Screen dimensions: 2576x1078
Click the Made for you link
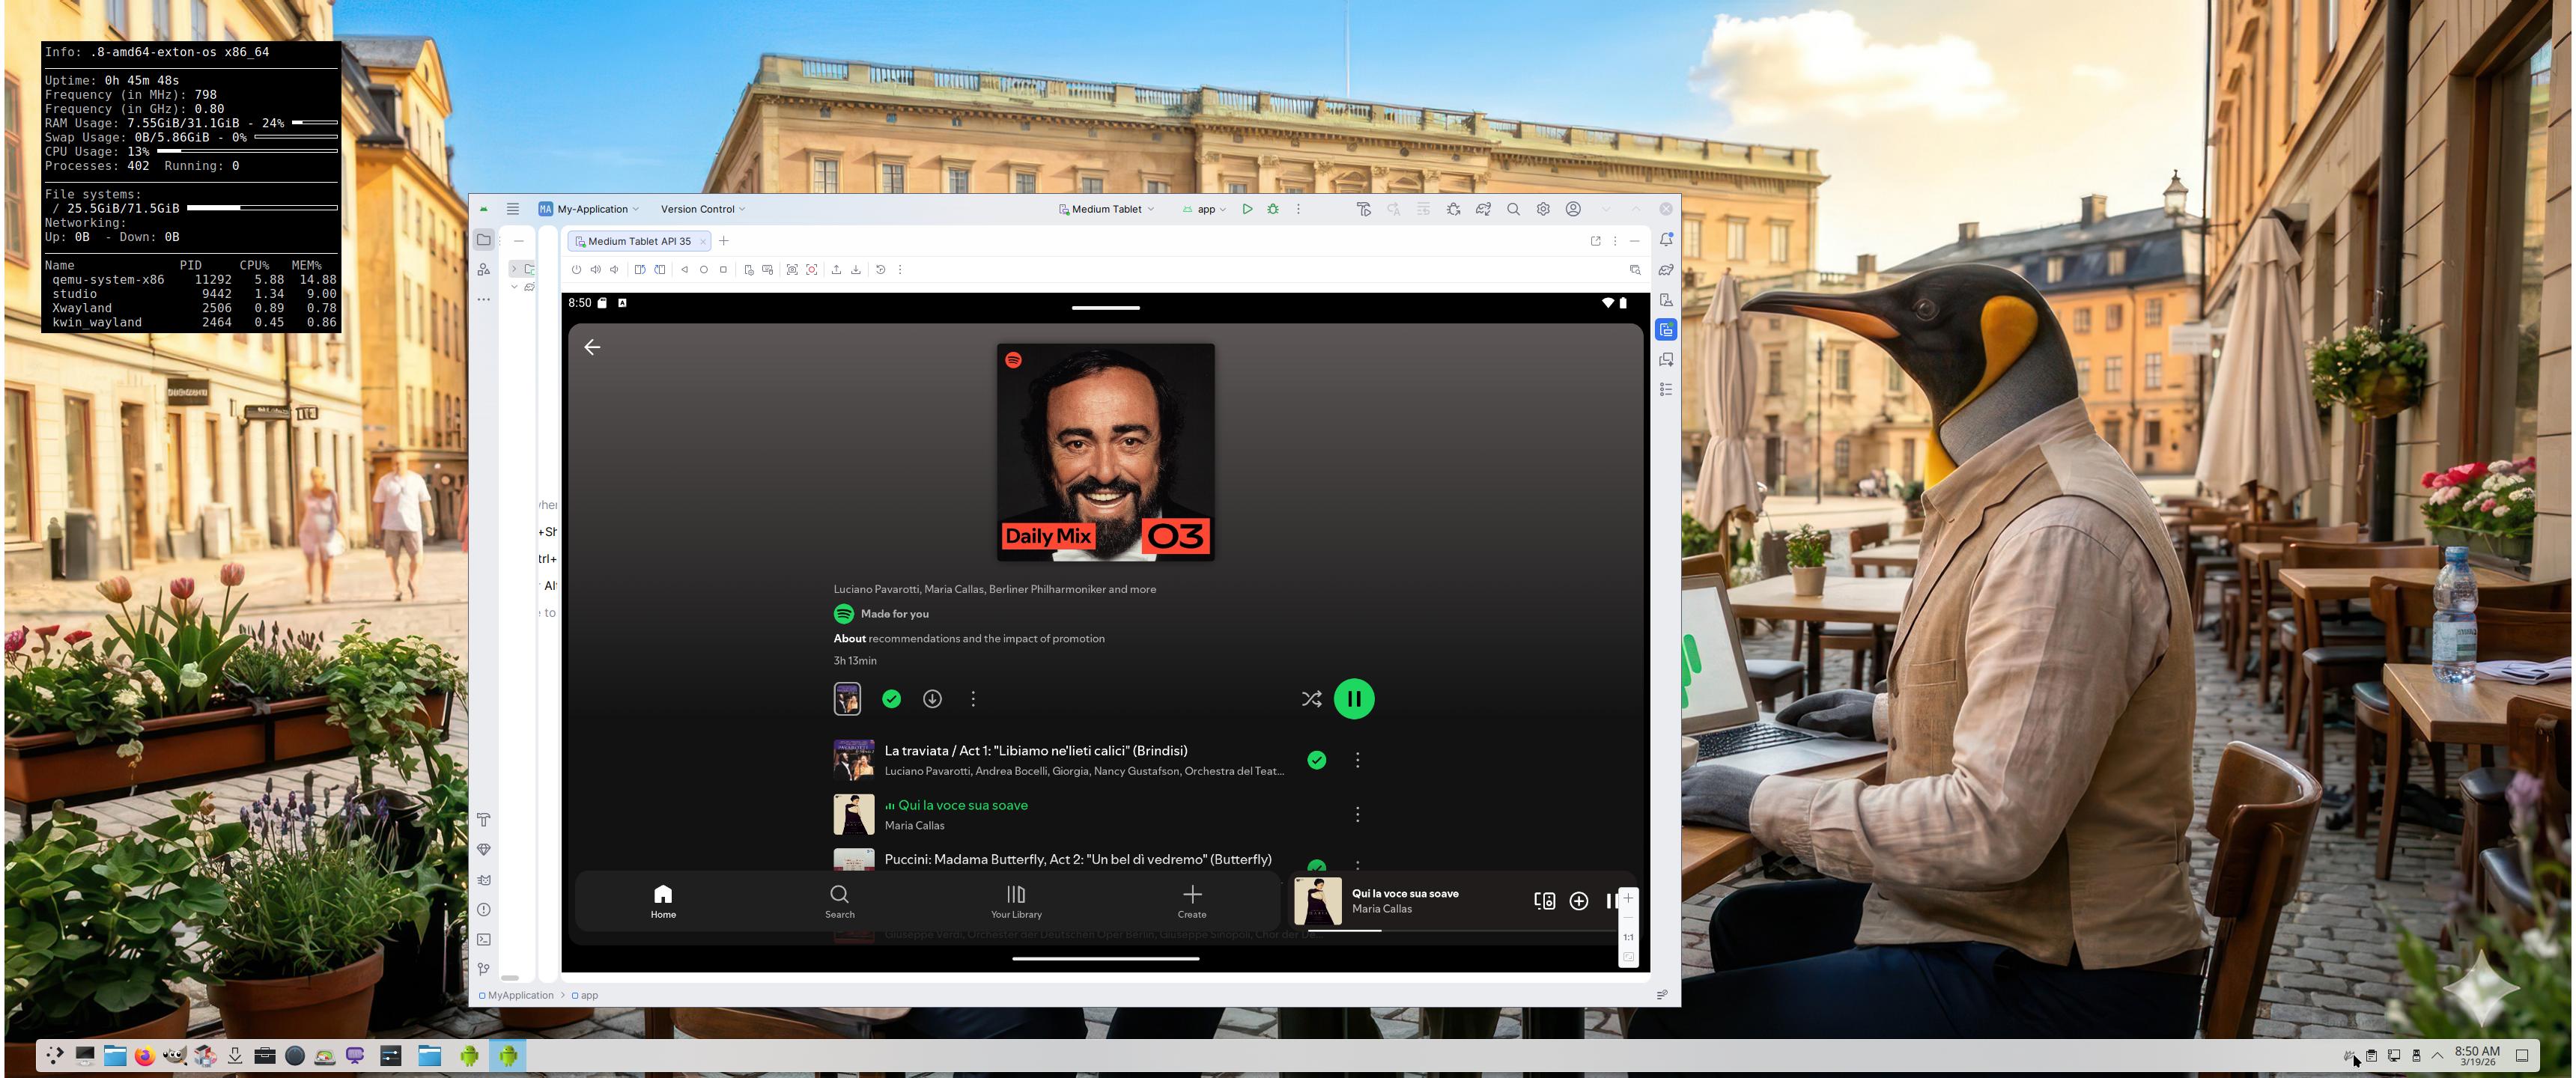pos(894,614)
